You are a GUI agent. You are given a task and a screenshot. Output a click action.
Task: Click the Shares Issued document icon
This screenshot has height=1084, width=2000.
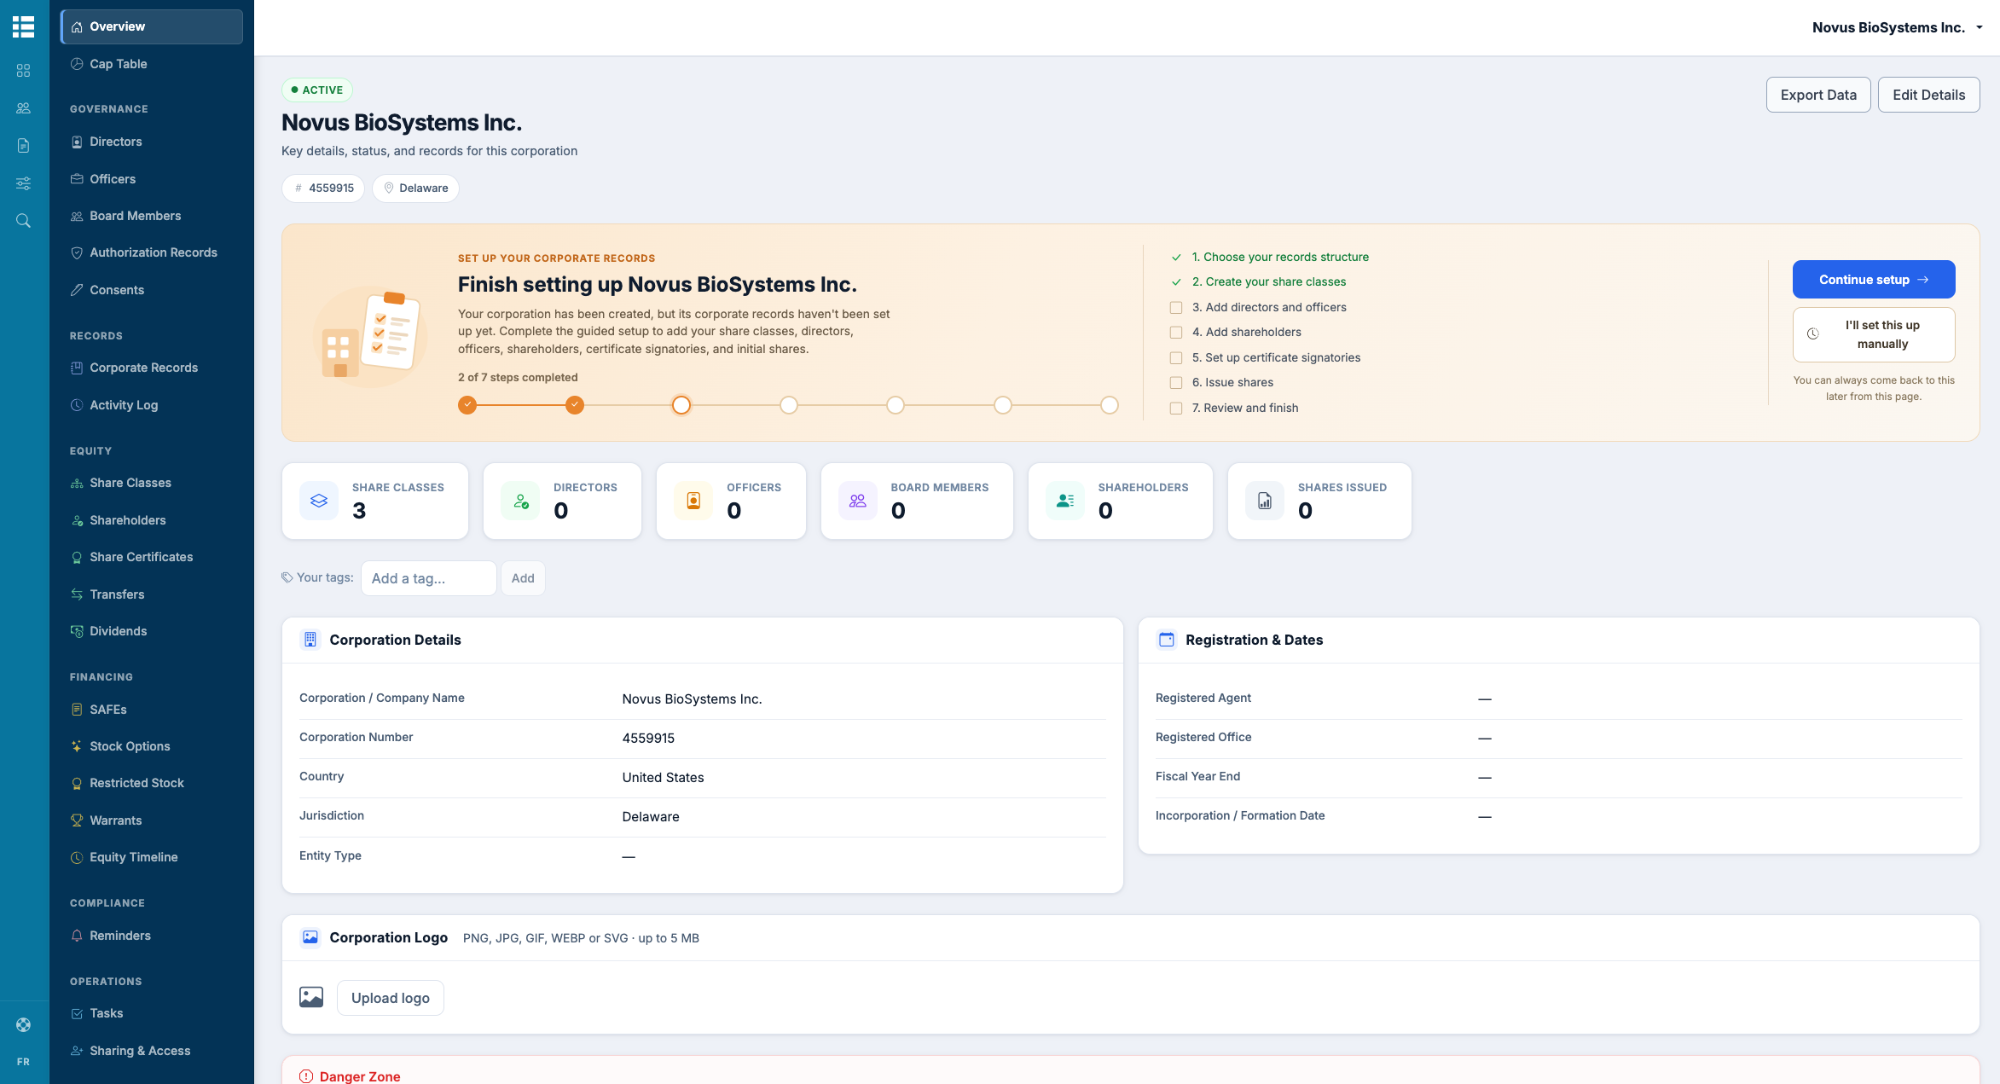pos(1265,501)
